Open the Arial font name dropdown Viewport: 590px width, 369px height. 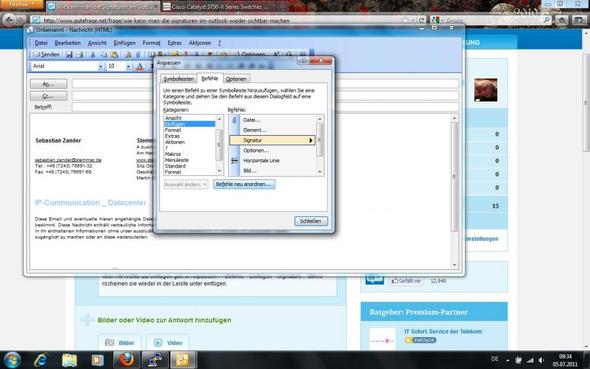(x=100, y=67)
